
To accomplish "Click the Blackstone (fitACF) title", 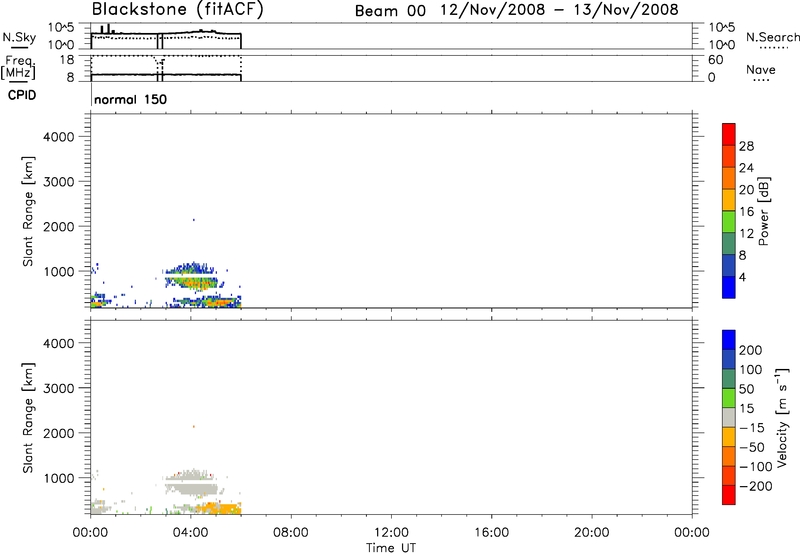I will pyautogui.click(x=178, y=10).
